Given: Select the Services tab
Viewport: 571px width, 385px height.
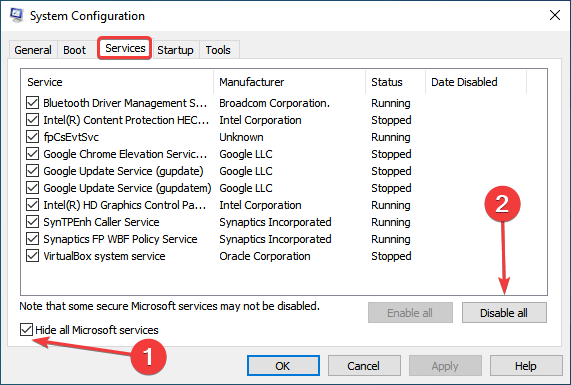Looking at the screenshot, I should coord(125,48).
